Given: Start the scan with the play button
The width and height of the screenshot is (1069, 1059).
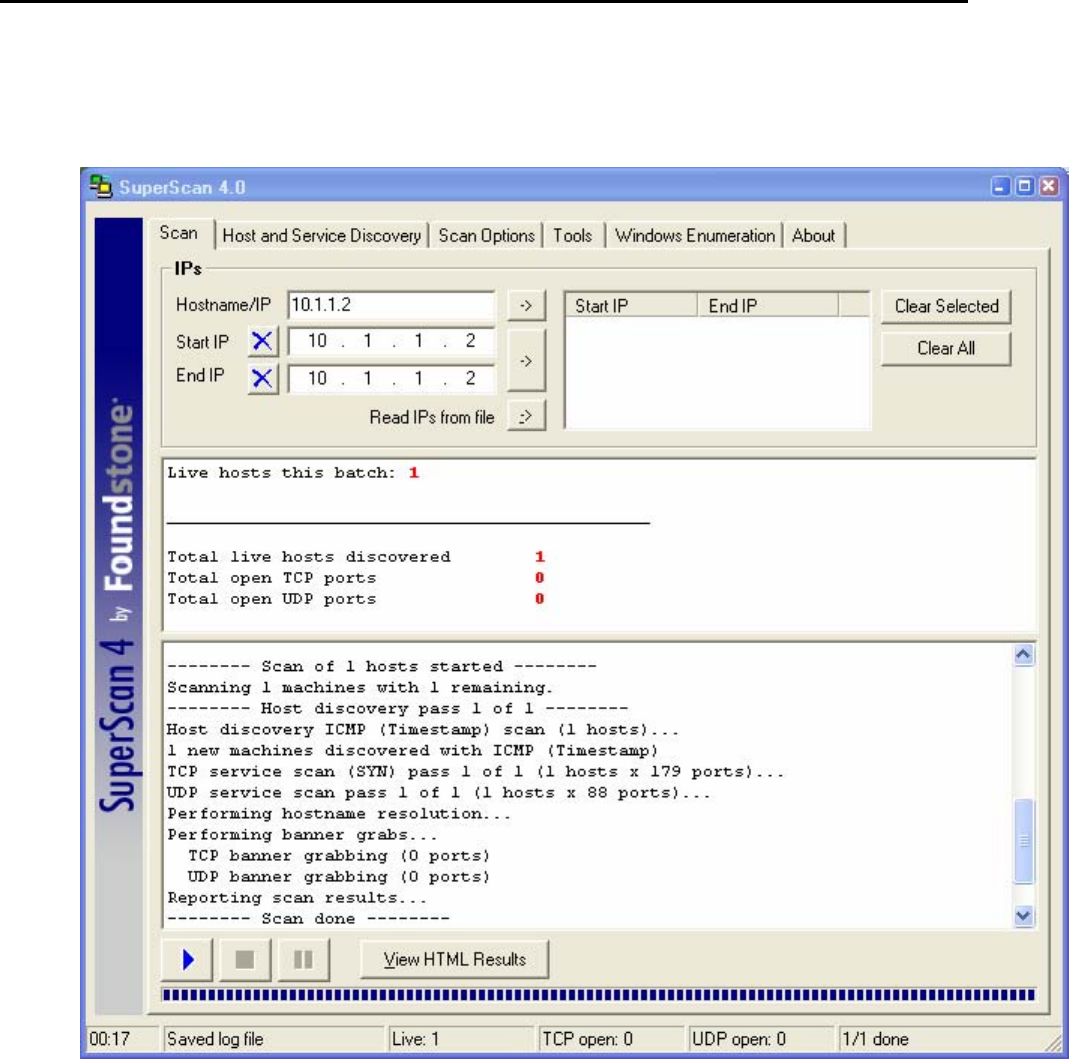Looking at the screenshot, I should 187,959.
